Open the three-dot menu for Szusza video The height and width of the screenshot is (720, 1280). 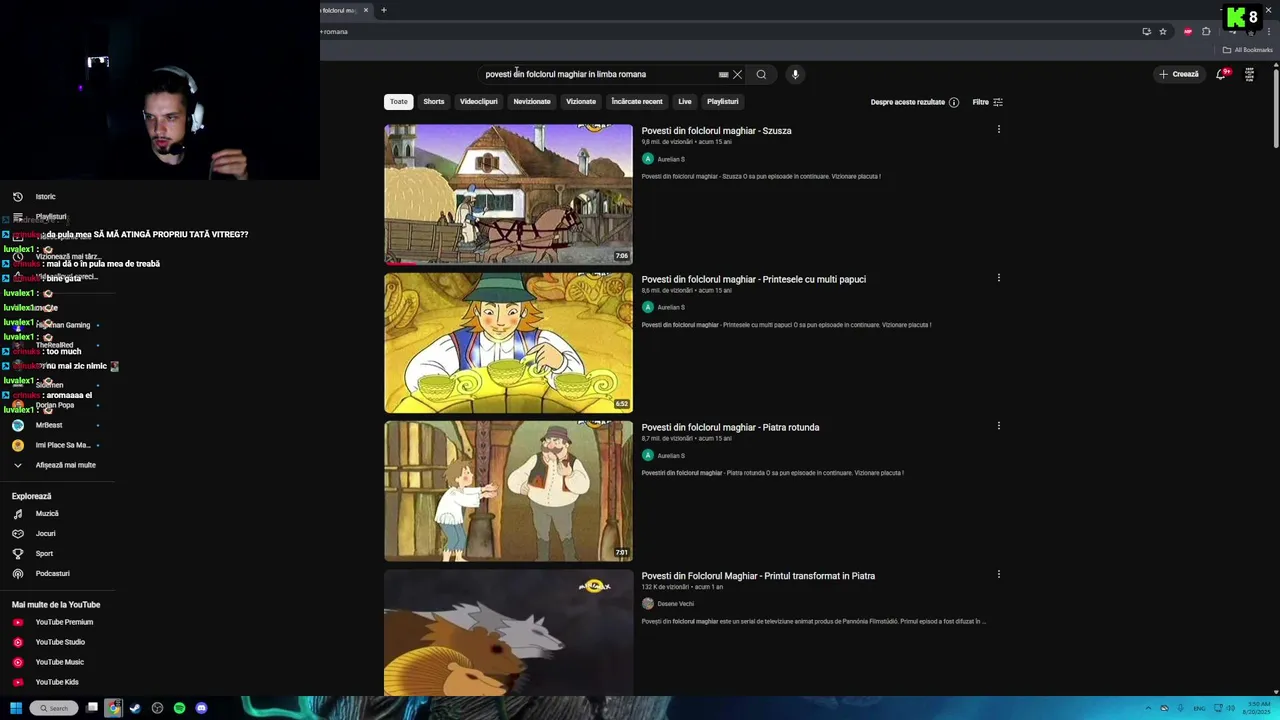click(998, 129)
